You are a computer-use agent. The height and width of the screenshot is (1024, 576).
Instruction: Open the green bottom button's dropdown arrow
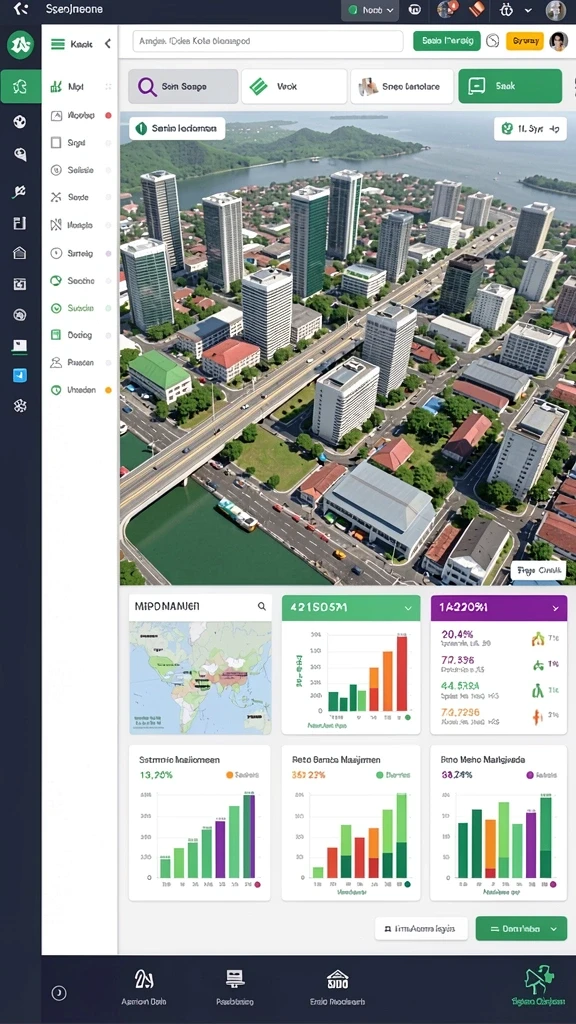tap(554, 928)
